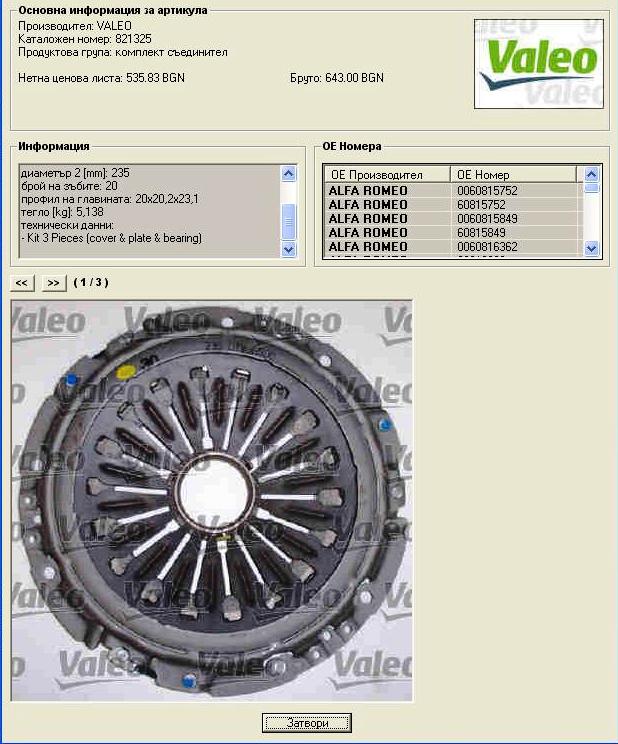Select row with OE number 60815849

click(452, 232)
